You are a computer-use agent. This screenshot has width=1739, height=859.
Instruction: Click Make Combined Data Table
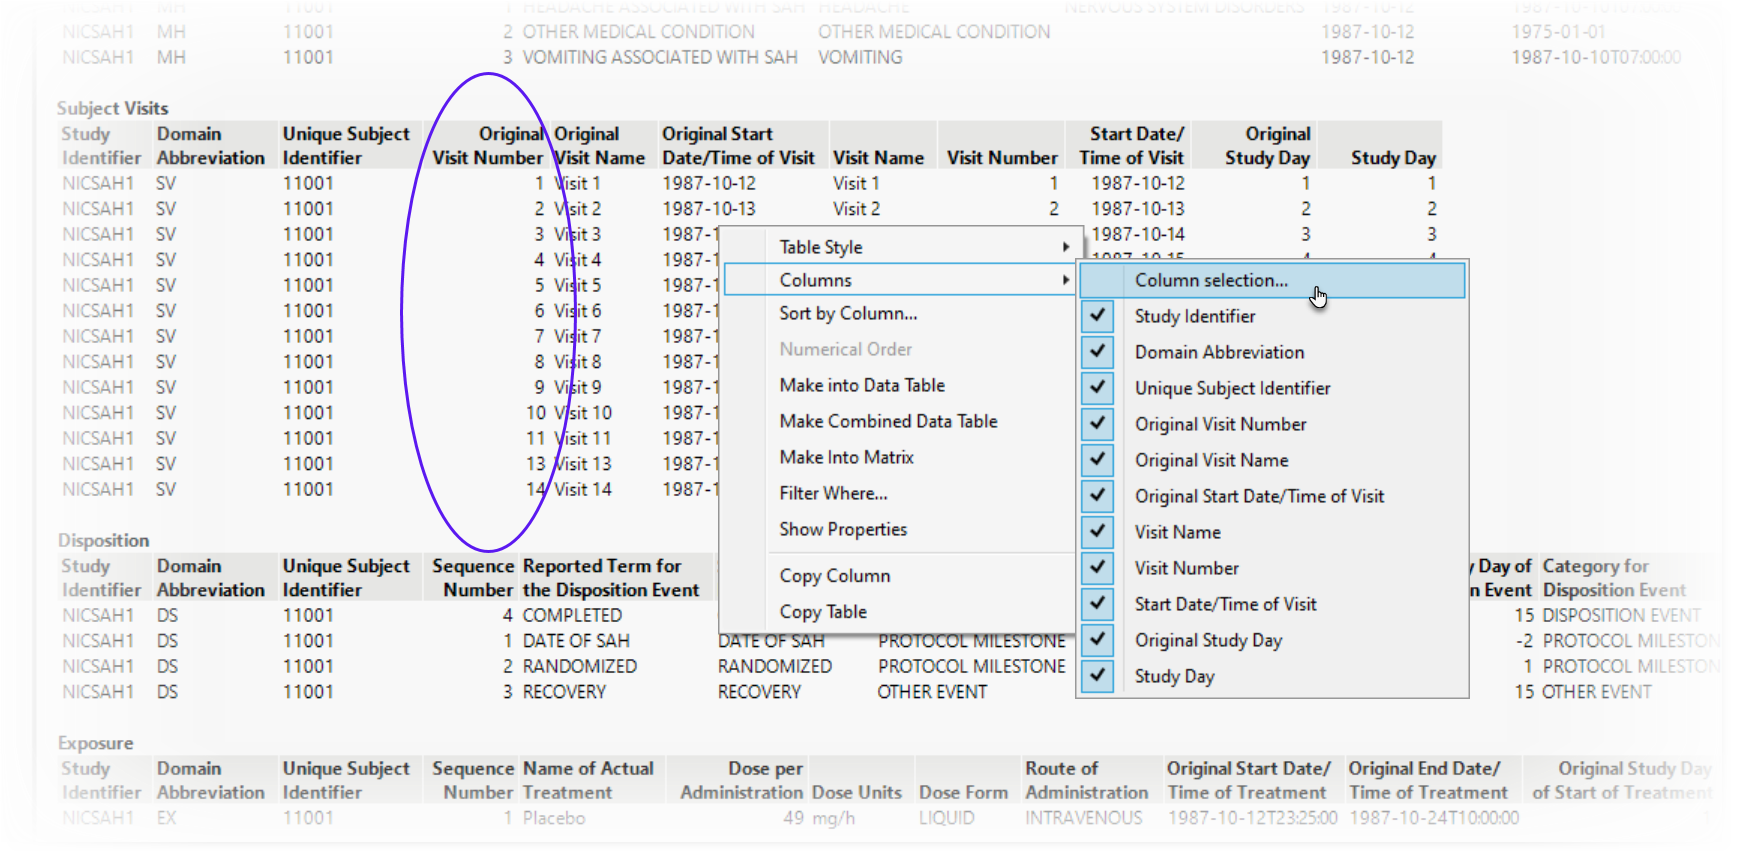(888, 422)
